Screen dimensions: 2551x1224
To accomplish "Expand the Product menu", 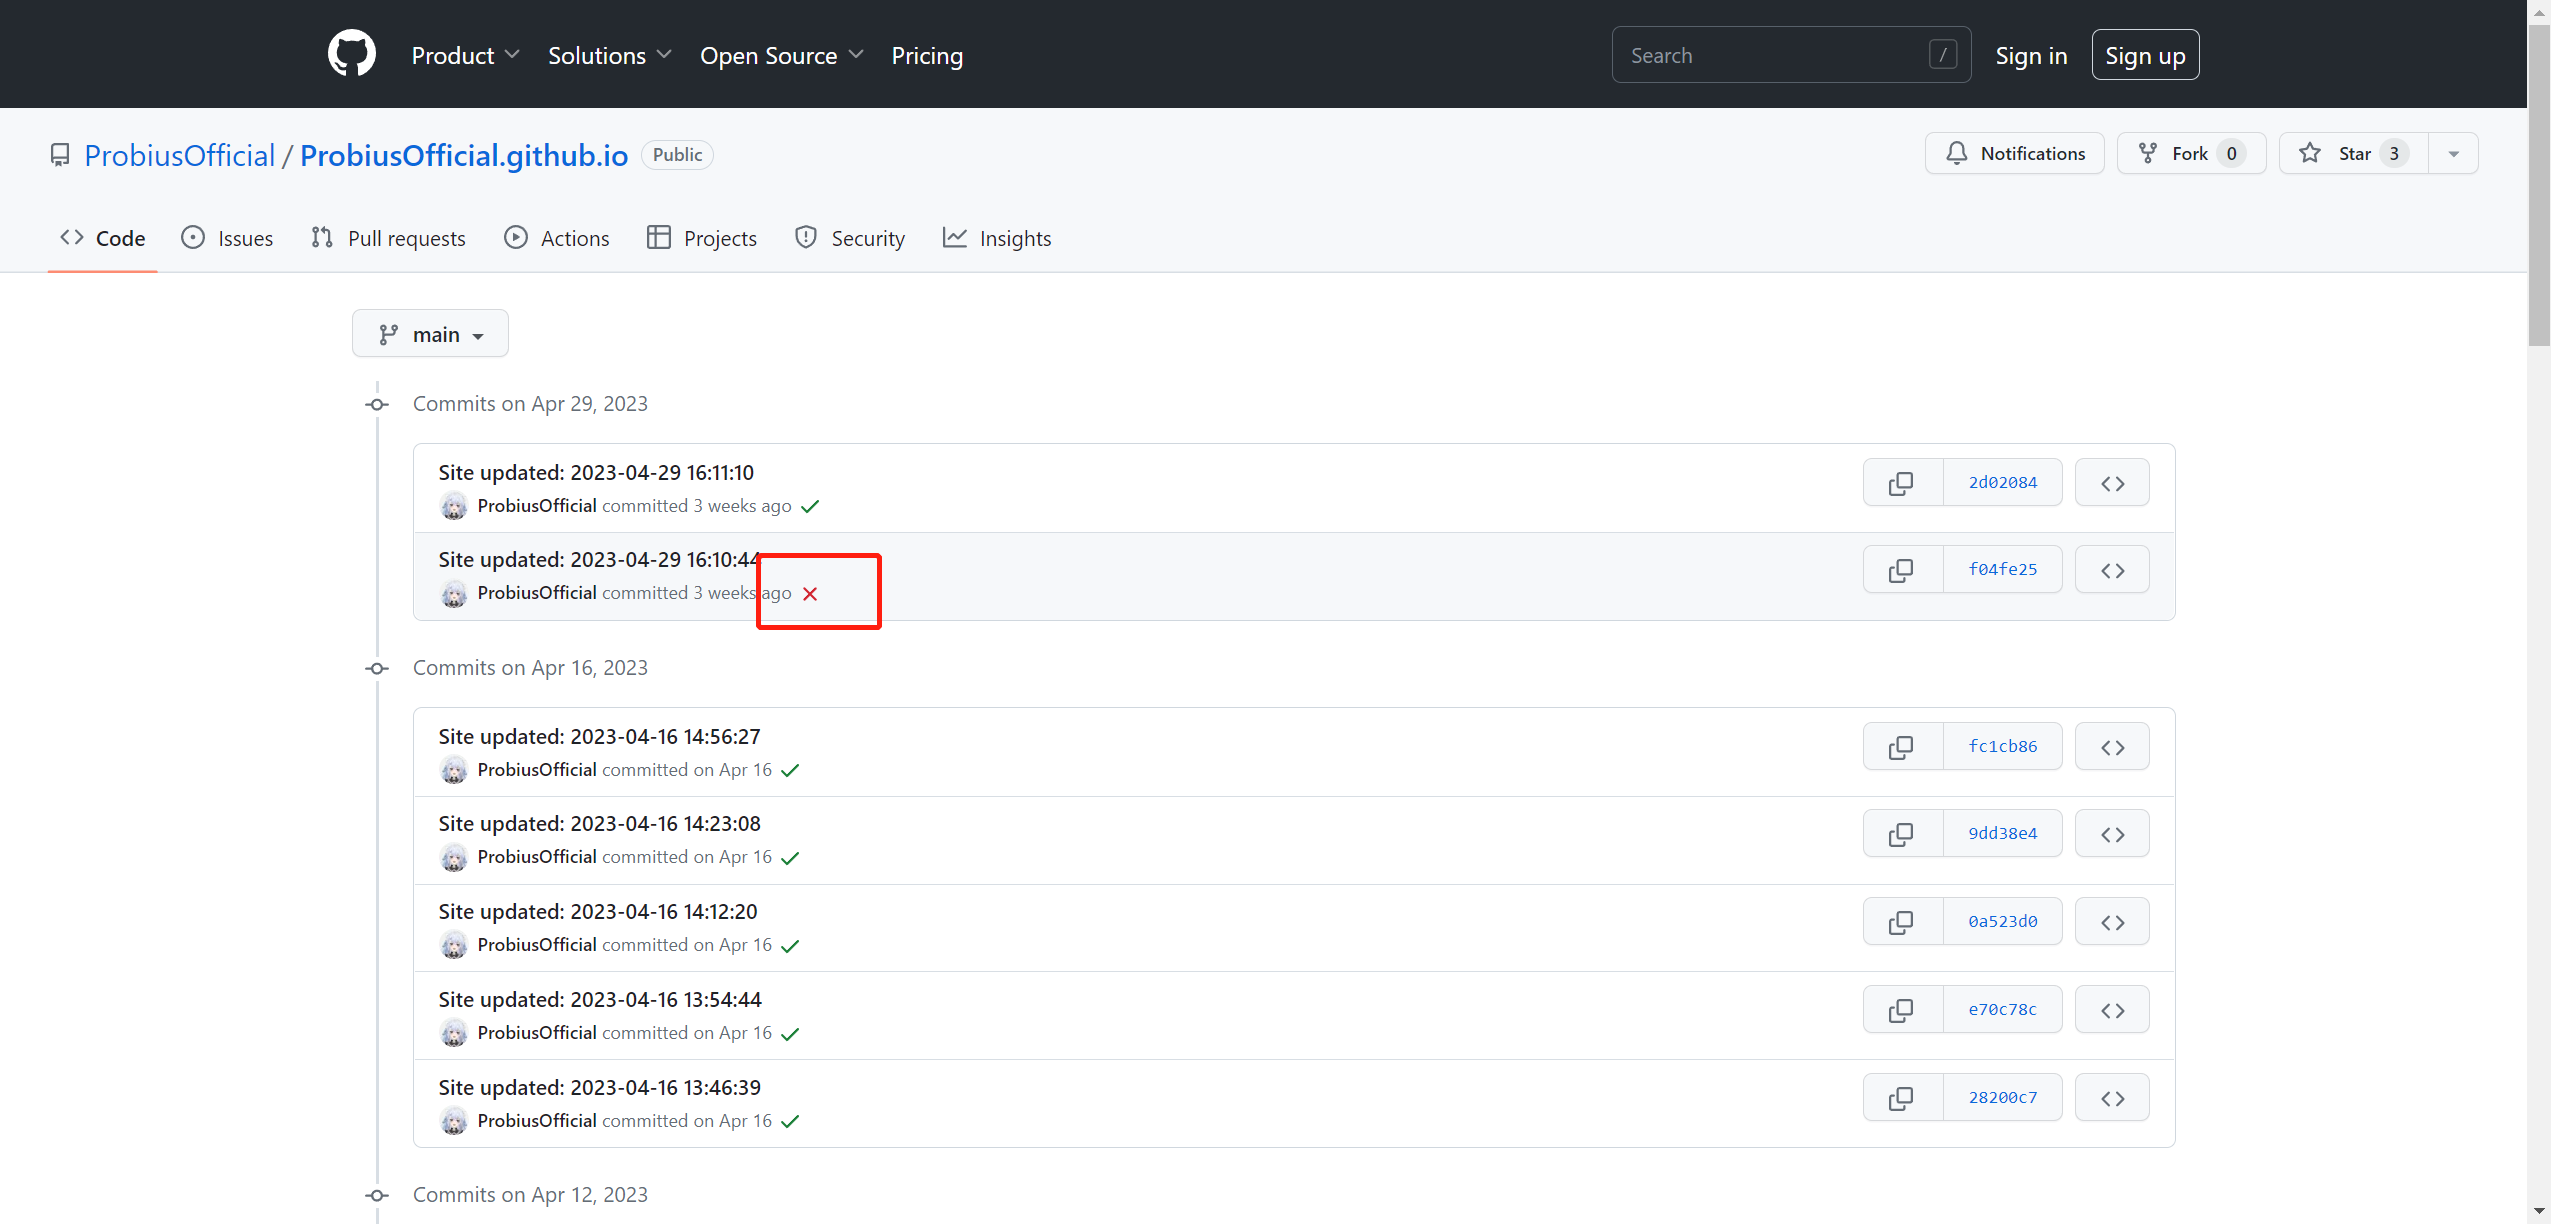I will pos(465,56).
